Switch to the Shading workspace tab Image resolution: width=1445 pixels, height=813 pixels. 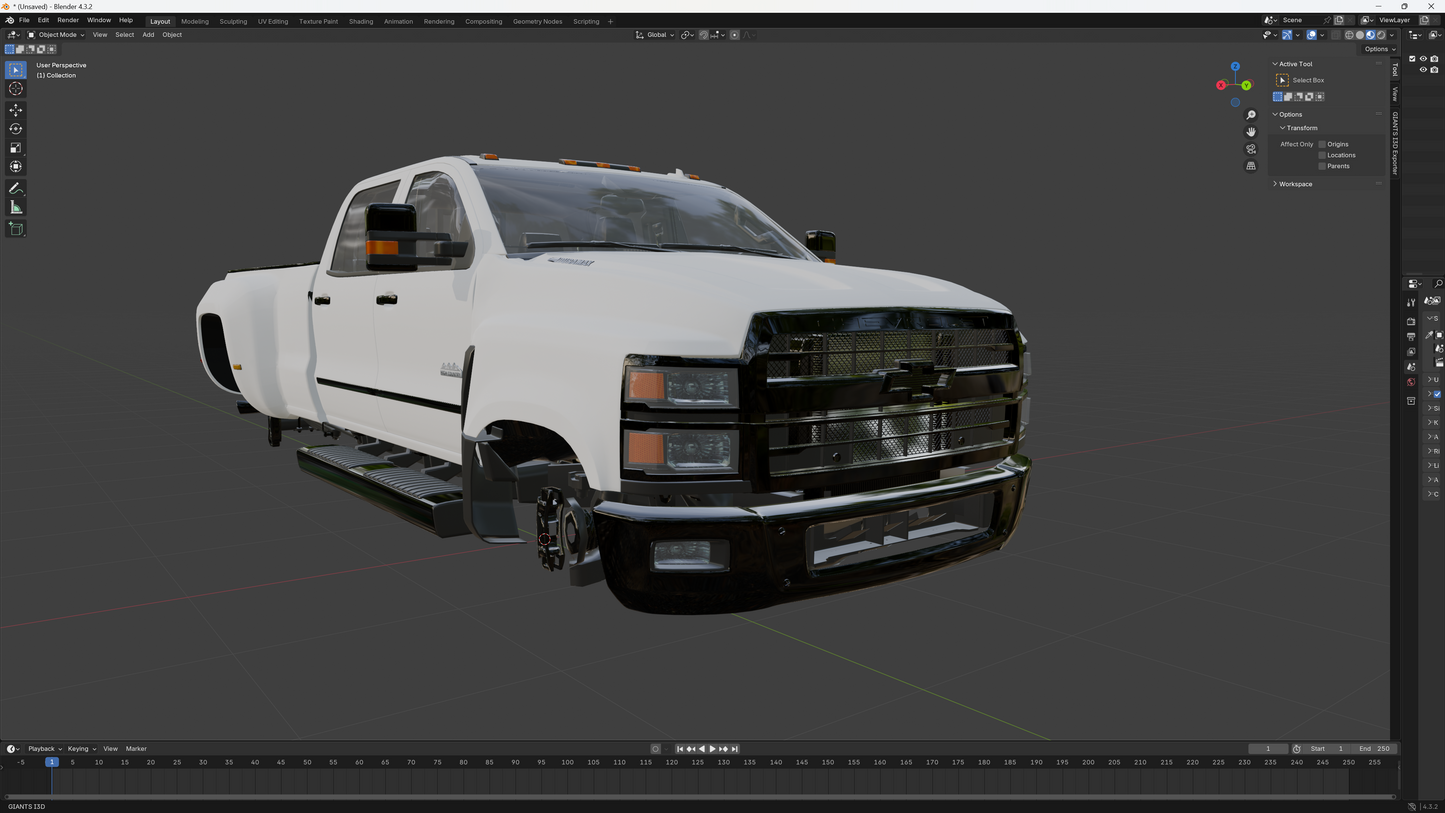pyautogui.click(x=361, y=21)
